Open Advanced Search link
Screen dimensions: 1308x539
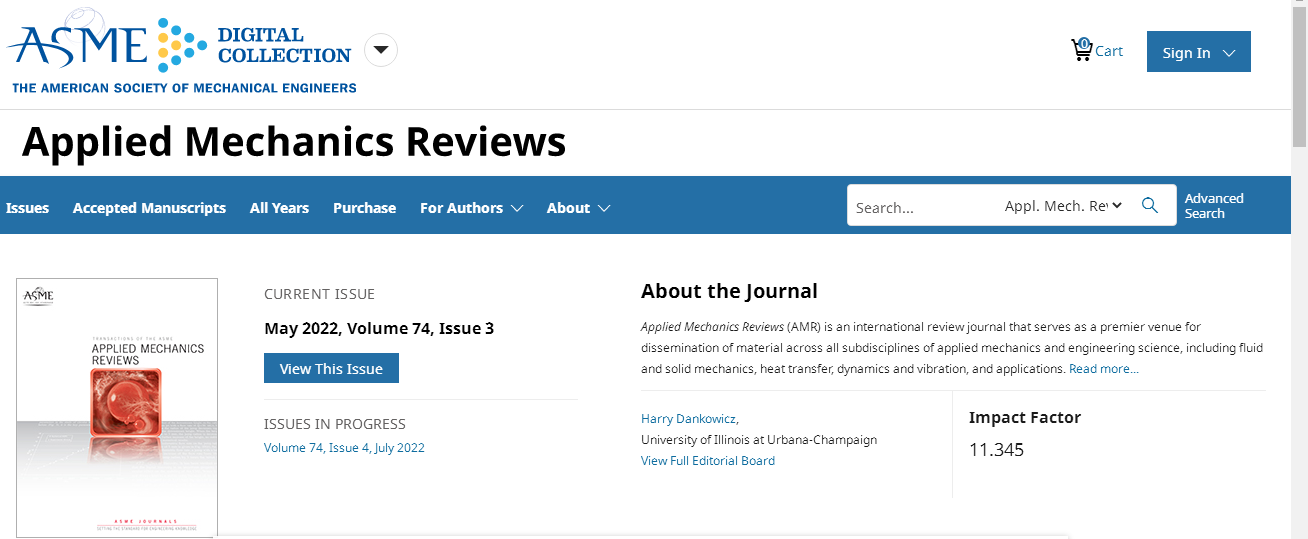[x=1214, y=205]
